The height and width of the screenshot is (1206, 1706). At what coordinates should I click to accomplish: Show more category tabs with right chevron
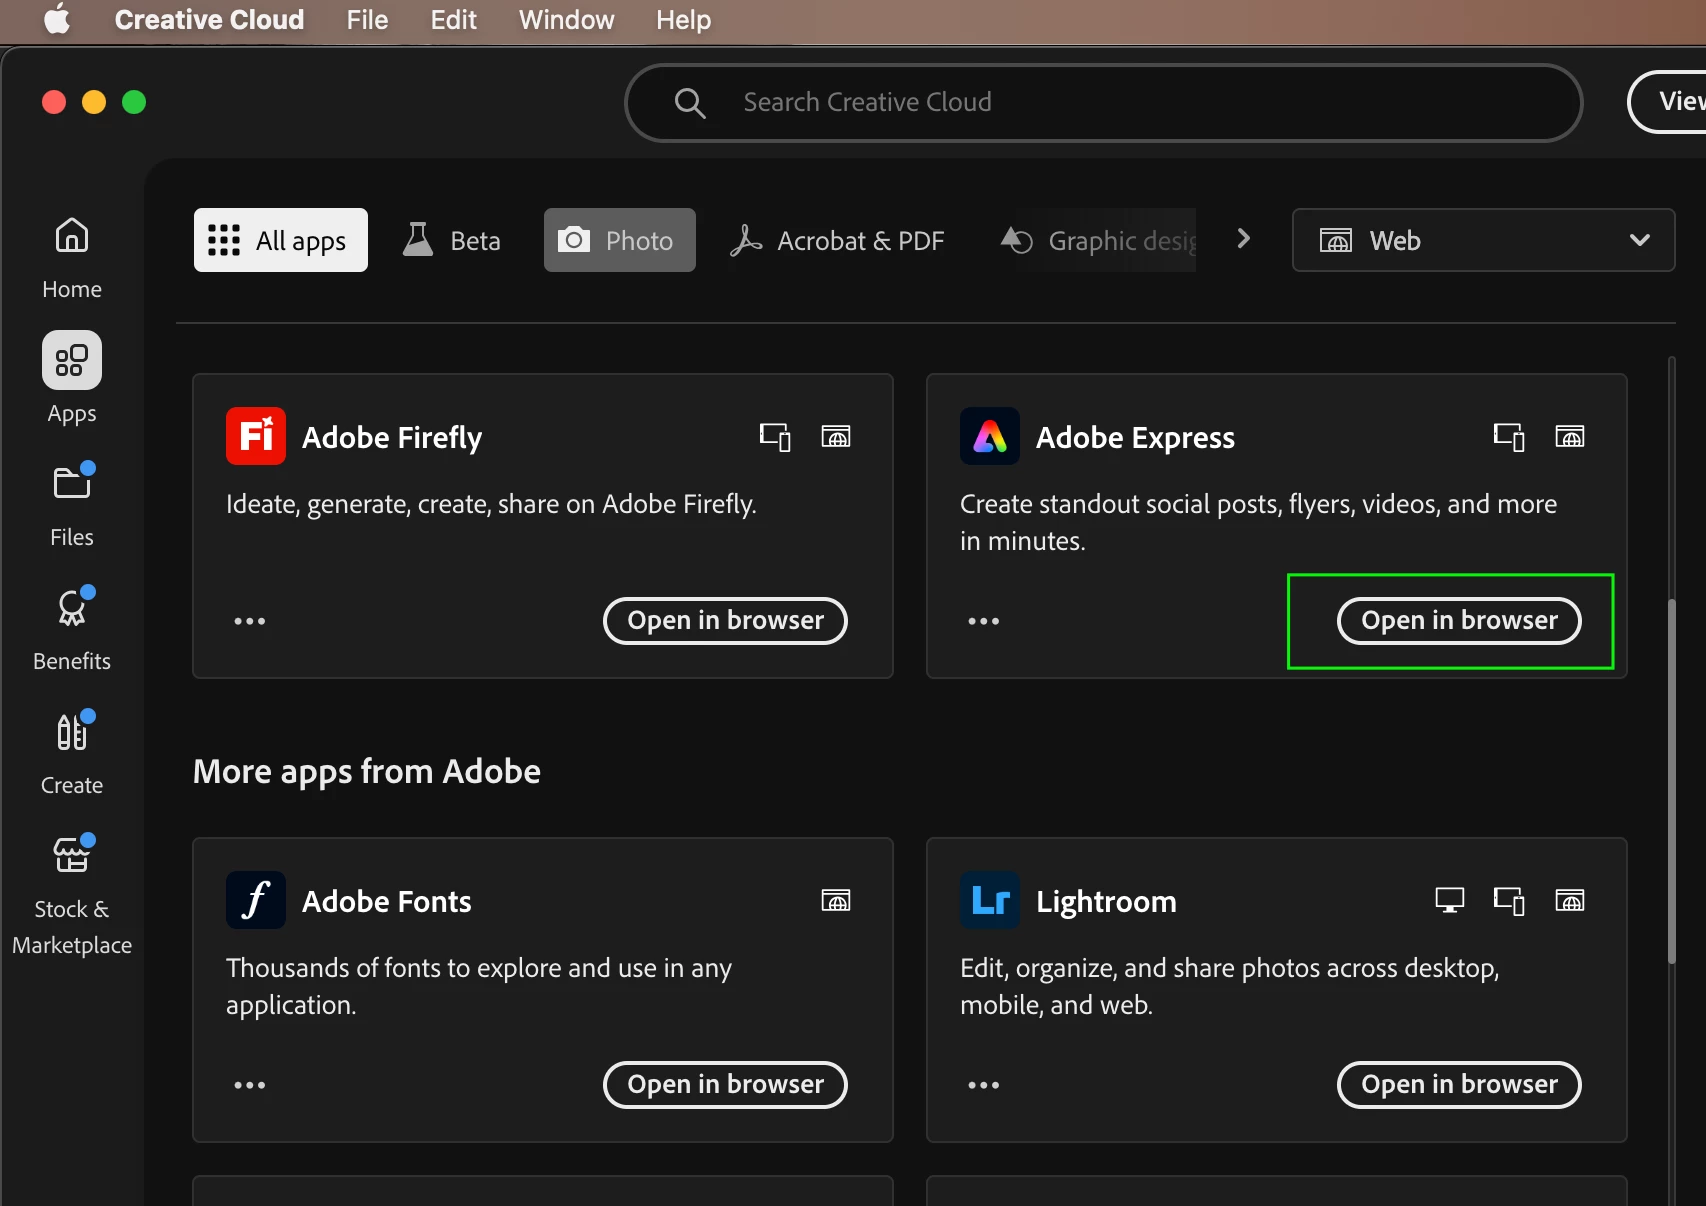1243,239
